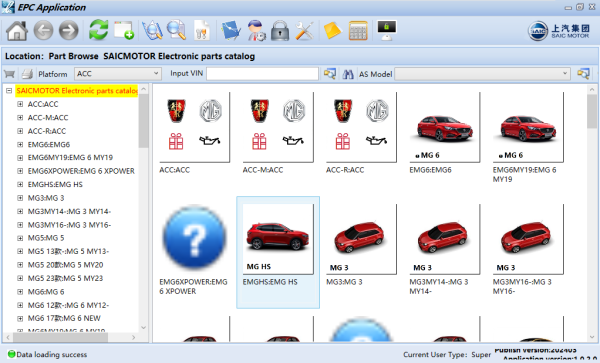The image size is (600, 363).
Task: Open the MG3MY14-:MG 3 MY14- thumbnail
Action: [x=445, y=239]
